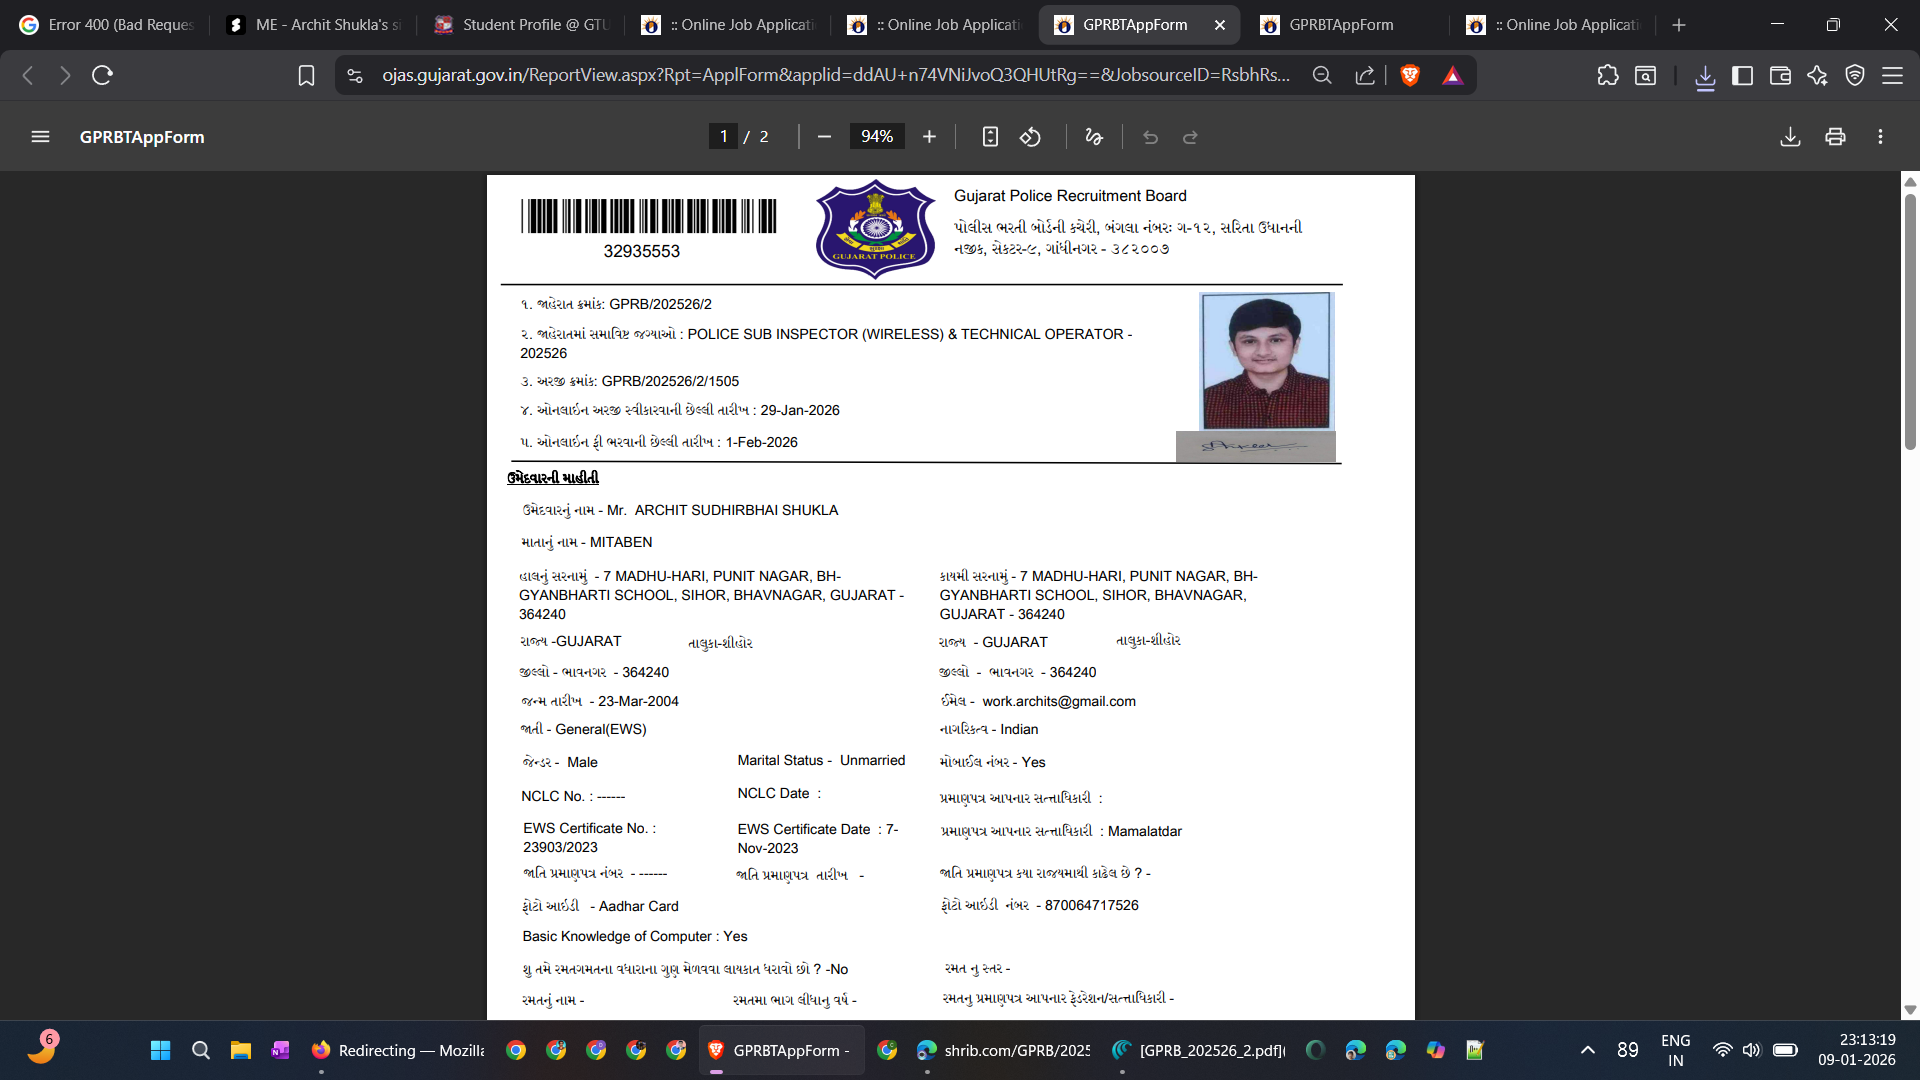Click the vertical scrollbar thumb
Viewport: 1920px width, 1080px height.
(1910, 320)
